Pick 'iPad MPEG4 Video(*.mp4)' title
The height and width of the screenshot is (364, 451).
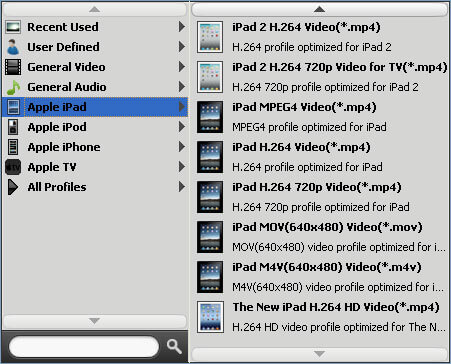(x=304, y=107)
